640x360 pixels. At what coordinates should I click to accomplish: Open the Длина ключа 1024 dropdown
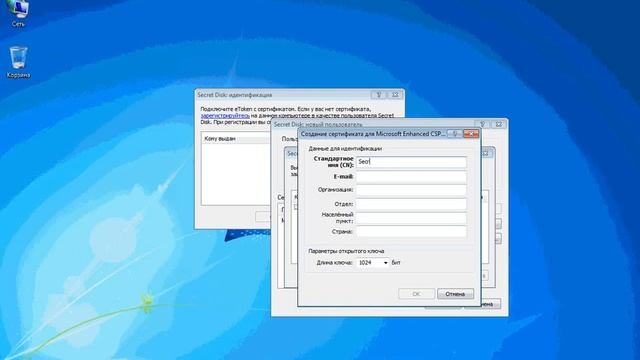pos(373,263)
